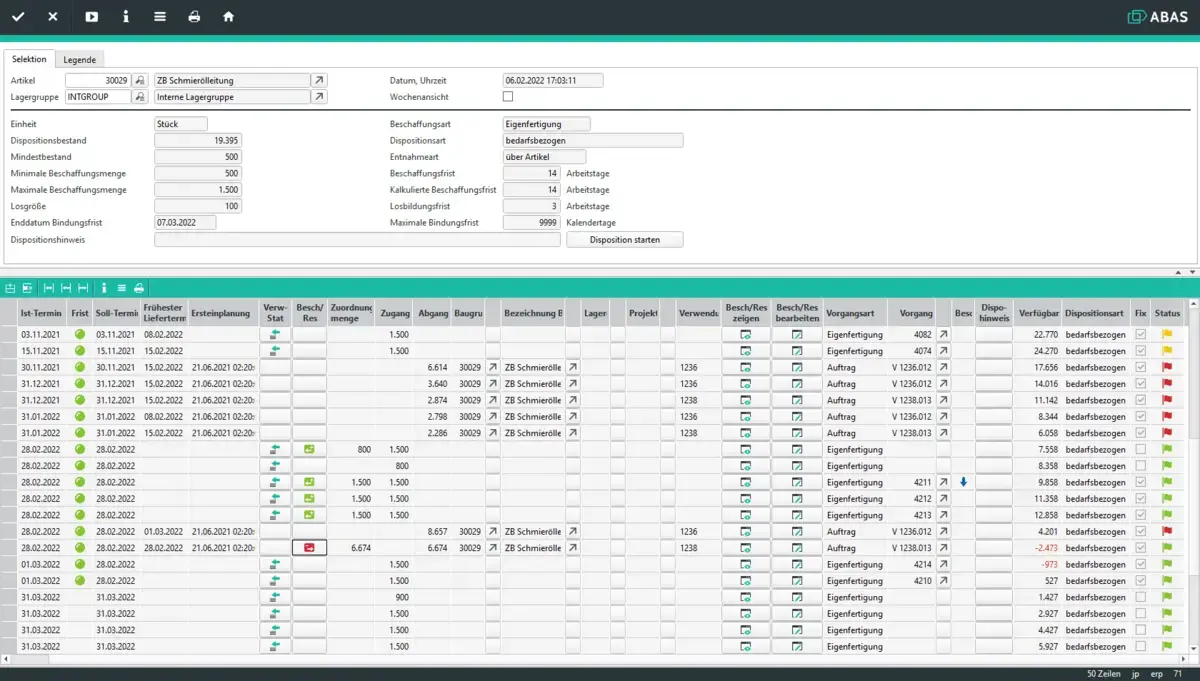Click the Verfügbar column header

click(1038, 313)
